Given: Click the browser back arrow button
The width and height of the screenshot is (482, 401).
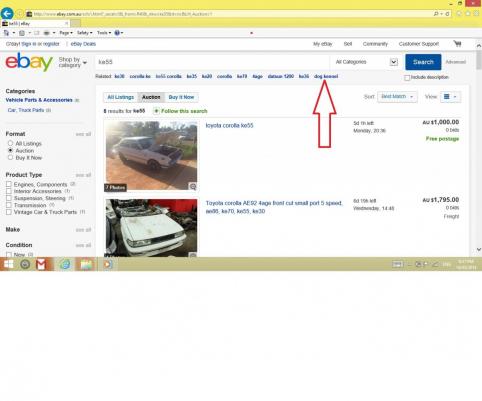Looking at the screenshot, I should pyautogui.click(x=7, y=14).
